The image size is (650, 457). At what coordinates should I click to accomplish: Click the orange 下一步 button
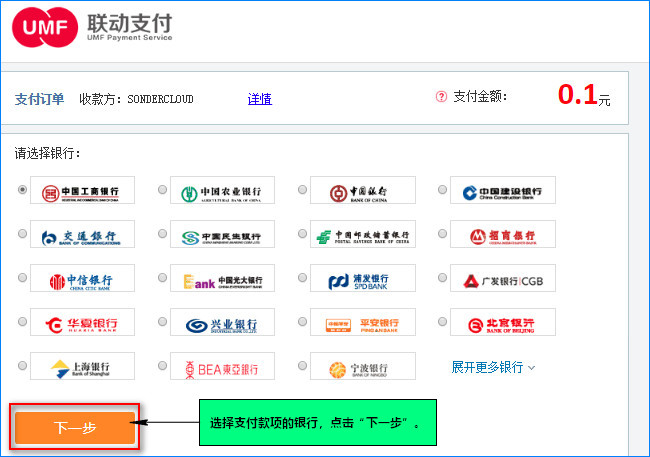[x=75, y=428]
